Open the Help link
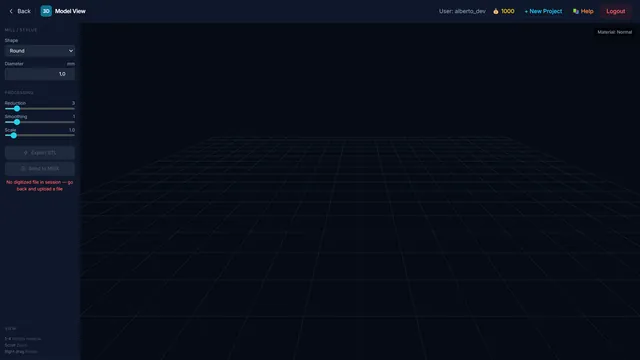Viewport: 640px width, 360px height. (583, 11)
